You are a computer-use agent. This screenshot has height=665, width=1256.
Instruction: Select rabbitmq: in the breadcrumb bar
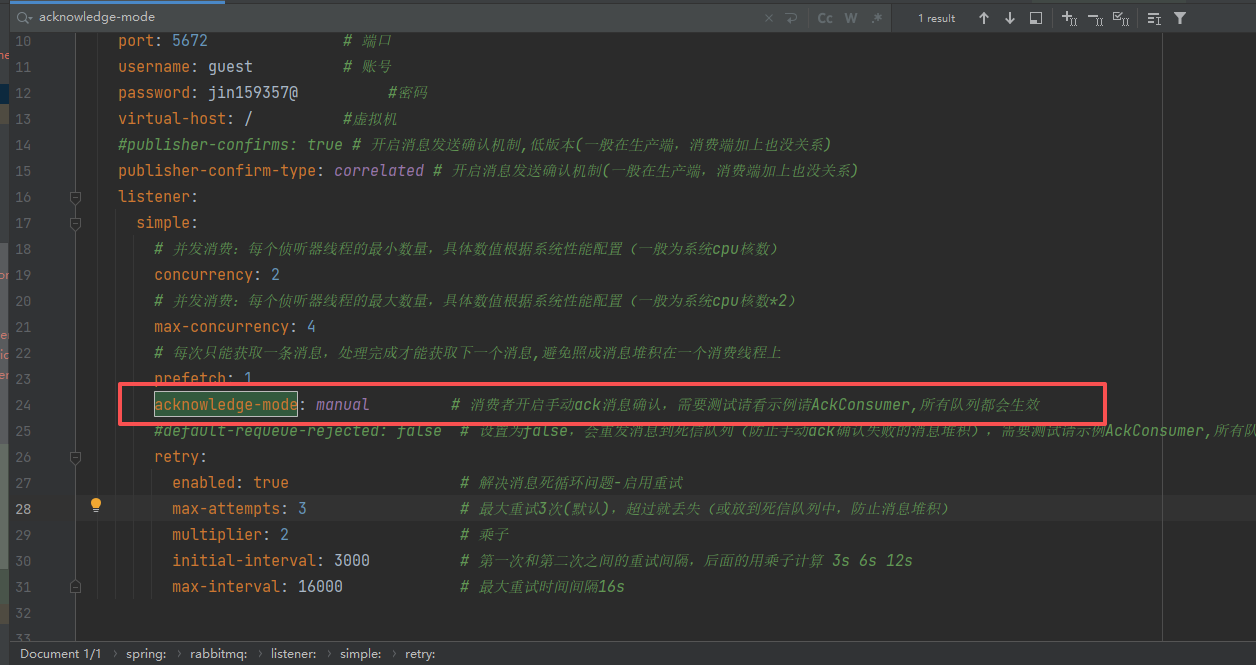click(x=216, y=654)
